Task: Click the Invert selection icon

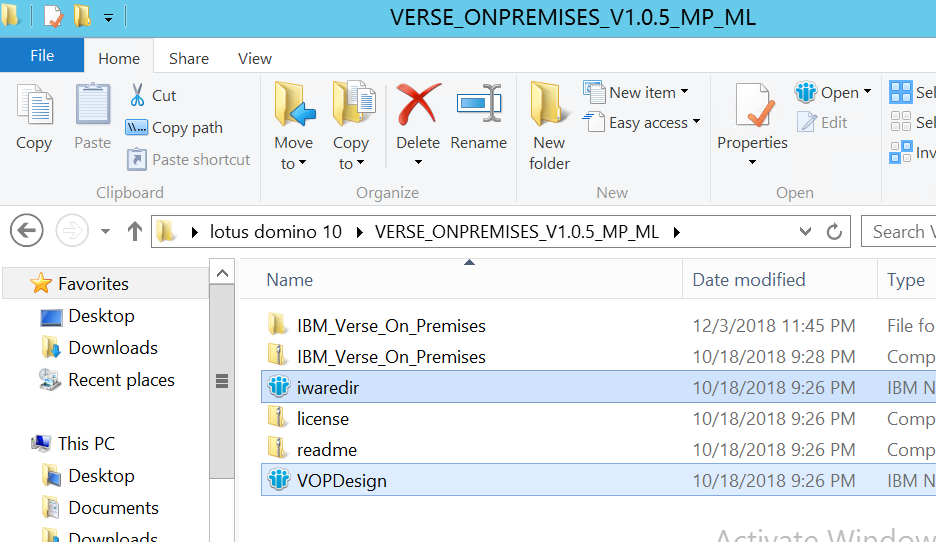Action: click(901, 152)
